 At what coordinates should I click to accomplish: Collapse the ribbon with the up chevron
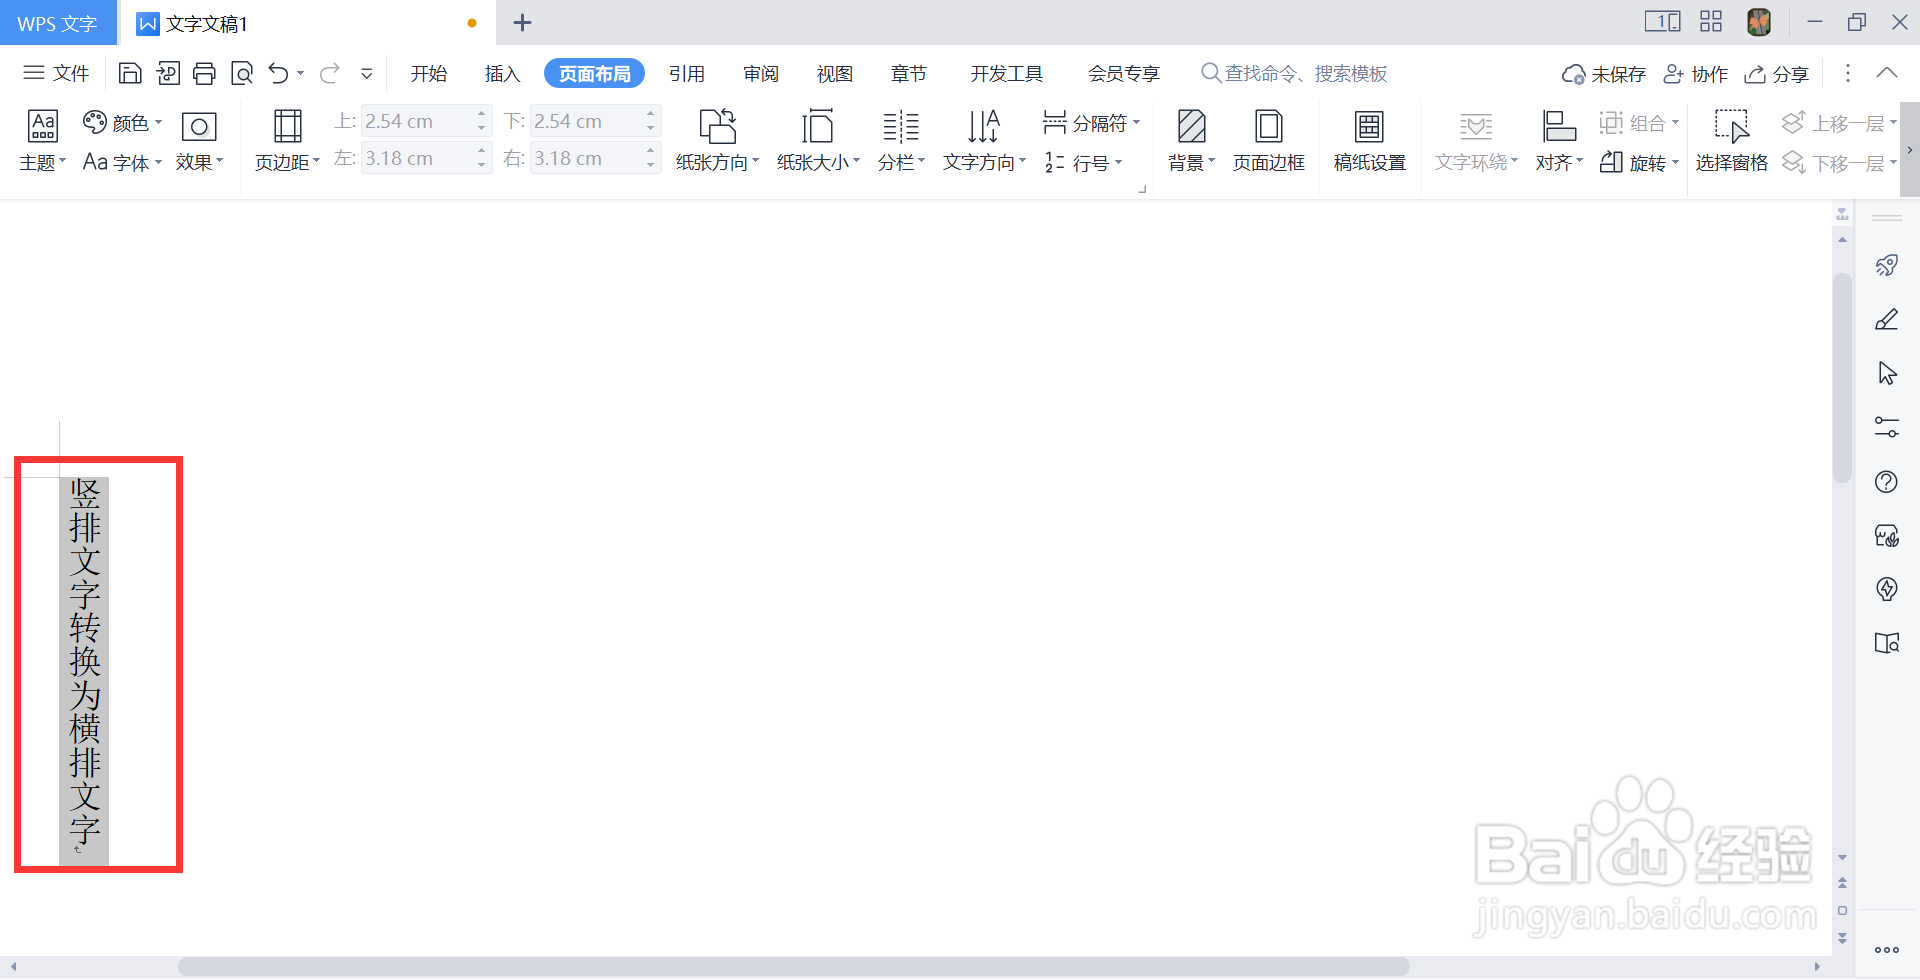point(1887,73)
